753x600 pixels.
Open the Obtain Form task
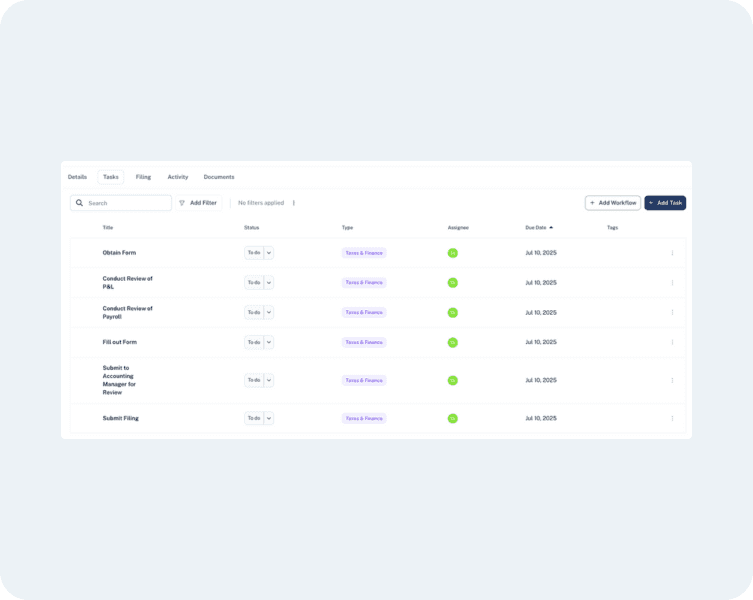point(119,253)
